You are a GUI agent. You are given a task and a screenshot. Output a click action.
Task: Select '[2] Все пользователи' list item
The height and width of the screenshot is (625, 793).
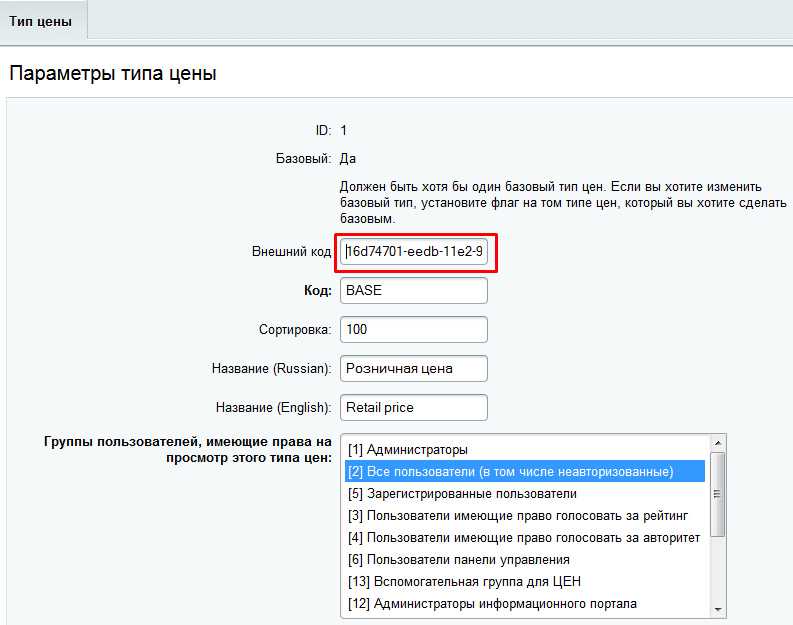pyautogui.click(x=510, y=471)
